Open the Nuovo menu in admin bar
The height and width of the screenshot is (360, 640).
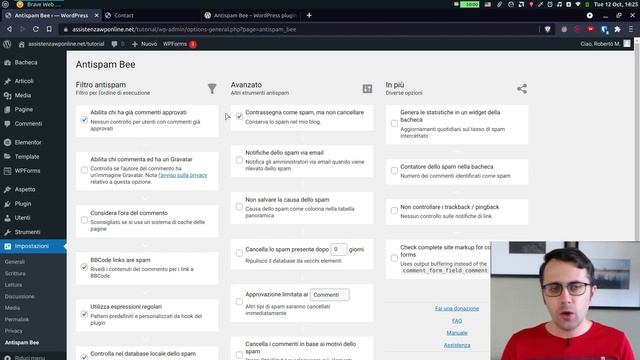coord(144,44)
